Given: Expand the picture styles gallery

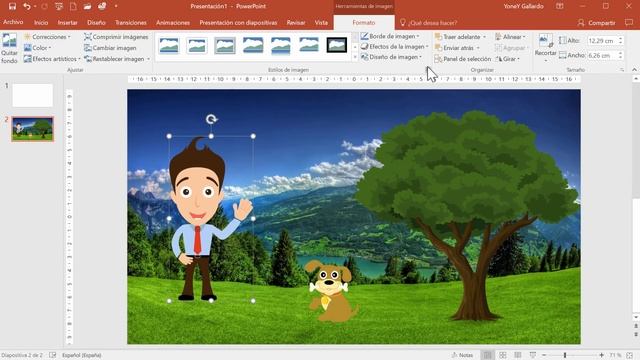Looking at the screenshot, I should 355,58.
